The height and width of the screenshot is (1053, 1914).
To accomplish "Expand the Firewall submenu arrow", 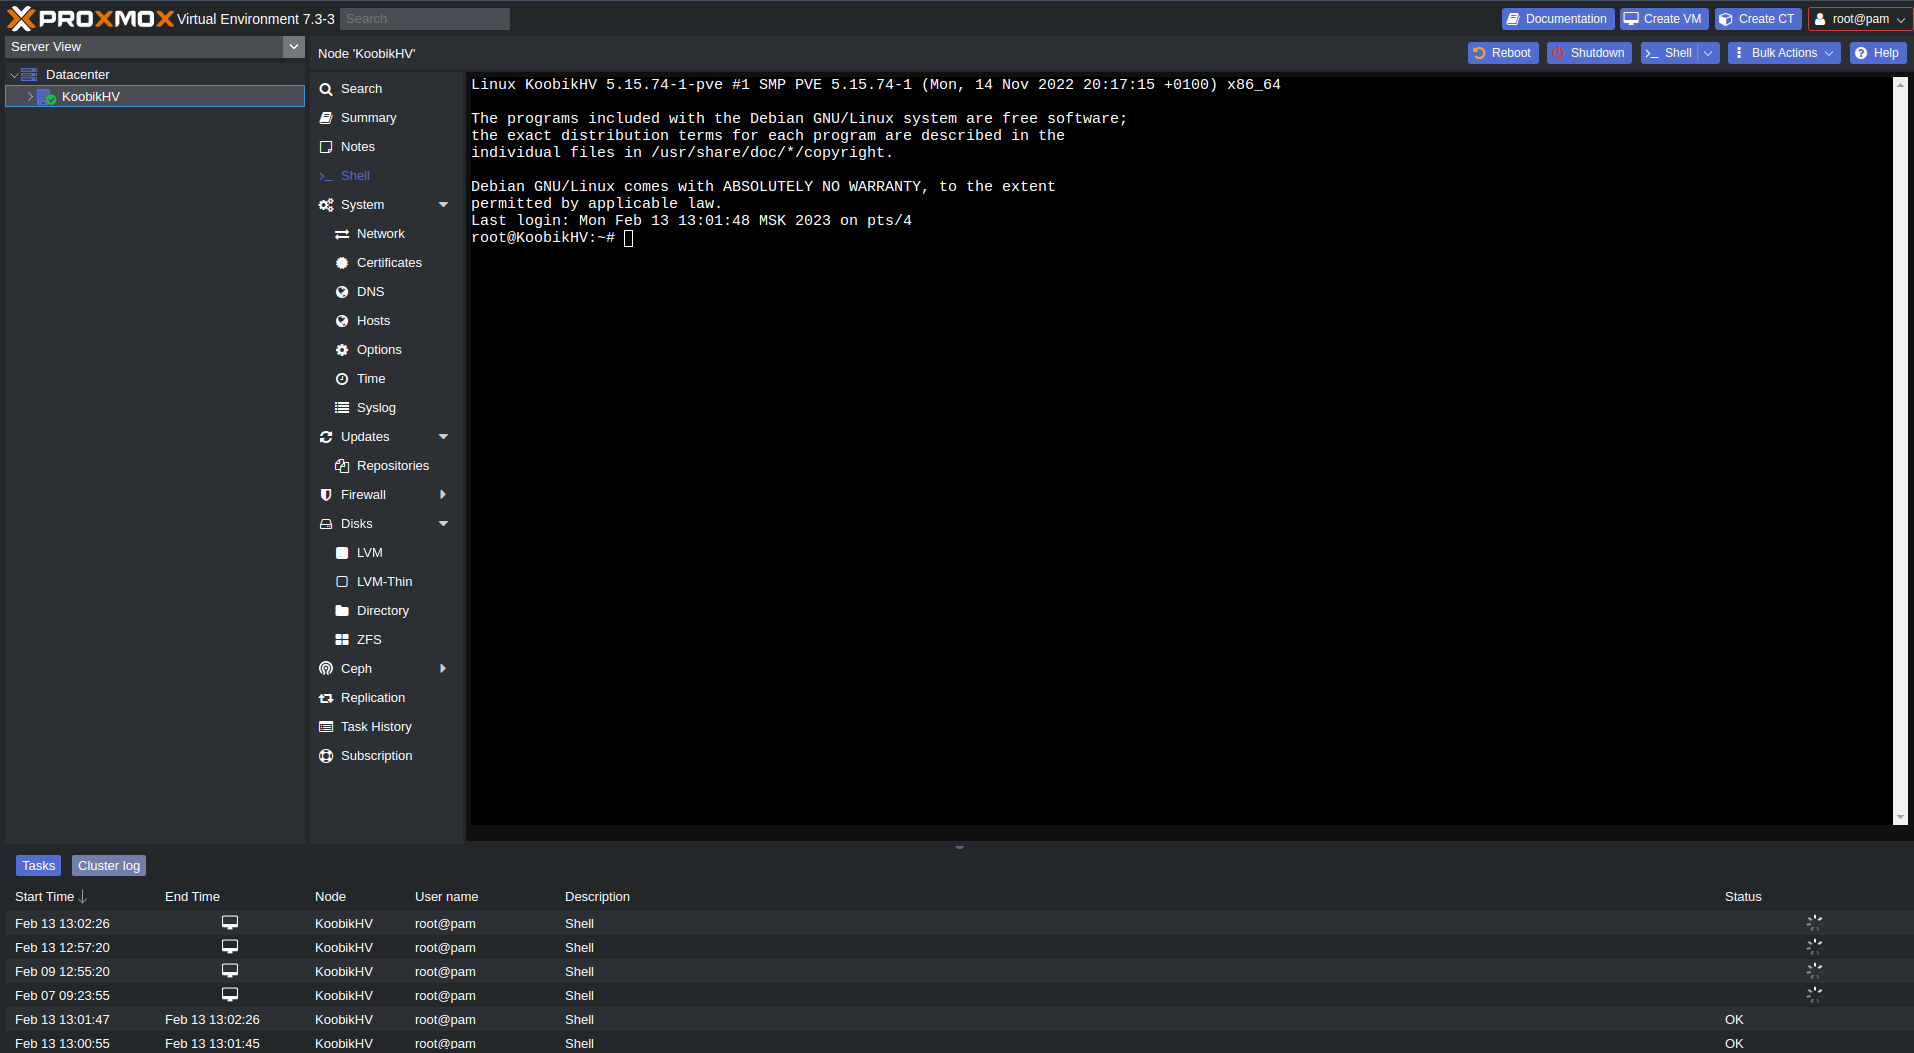I will pos(443,495).
